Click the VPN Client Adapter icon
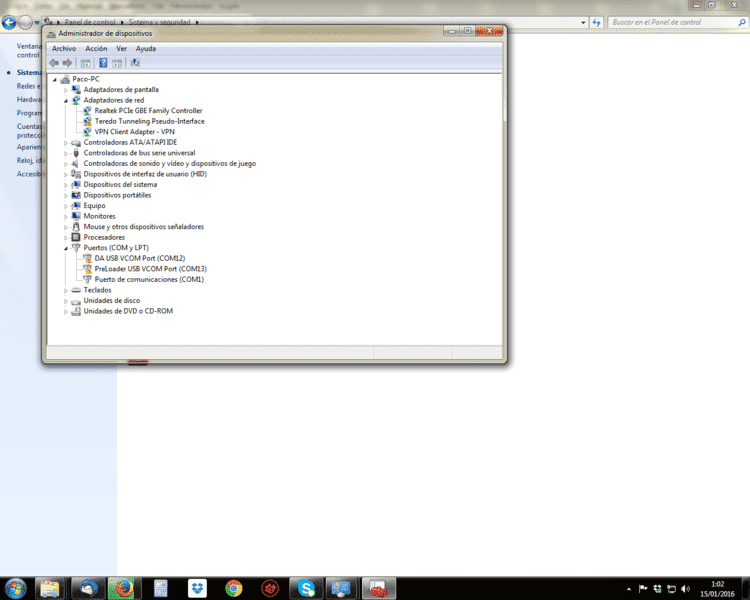The image size is (750, 600). (87, 132)
